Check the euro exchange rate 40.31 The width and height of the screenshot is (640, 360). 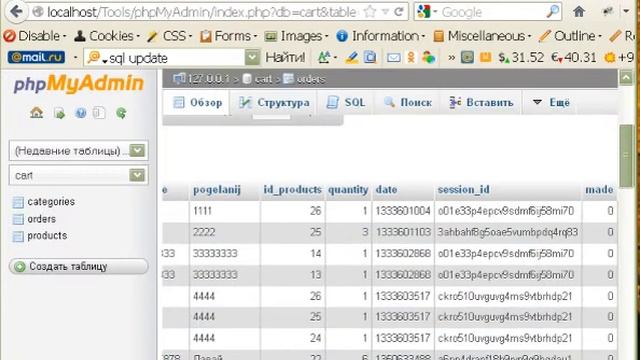573,58
